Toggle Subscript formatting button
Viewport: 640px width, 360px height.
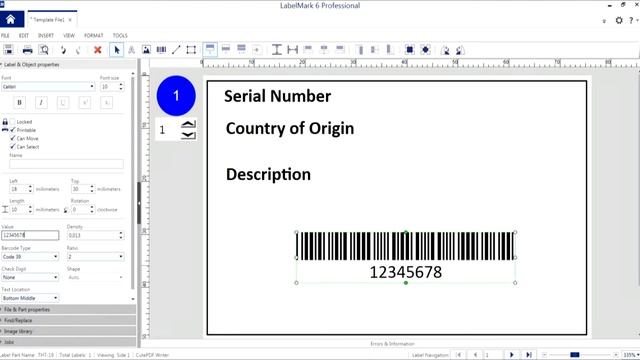[106, 102]
